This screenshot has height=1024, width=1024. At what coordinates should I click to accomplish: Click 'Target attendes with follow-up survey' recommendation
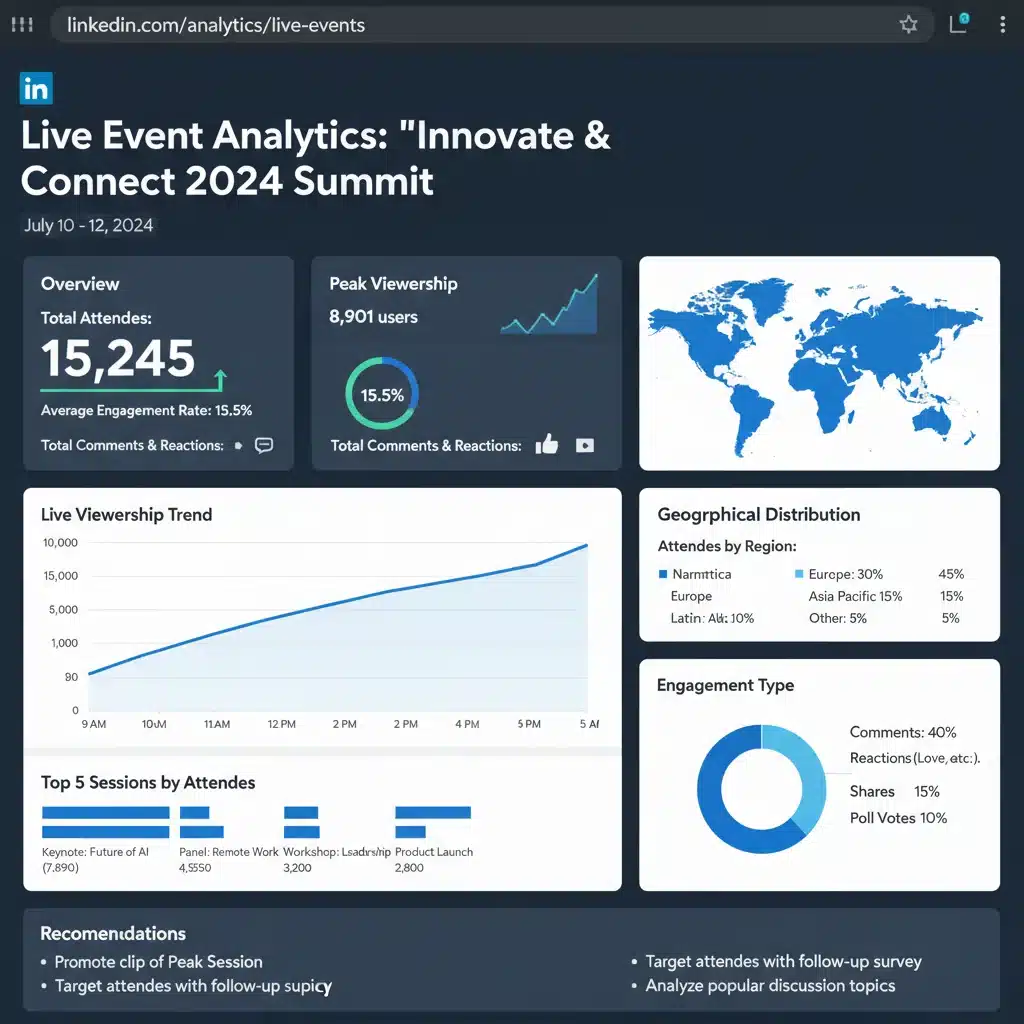(x=783, y=961)
